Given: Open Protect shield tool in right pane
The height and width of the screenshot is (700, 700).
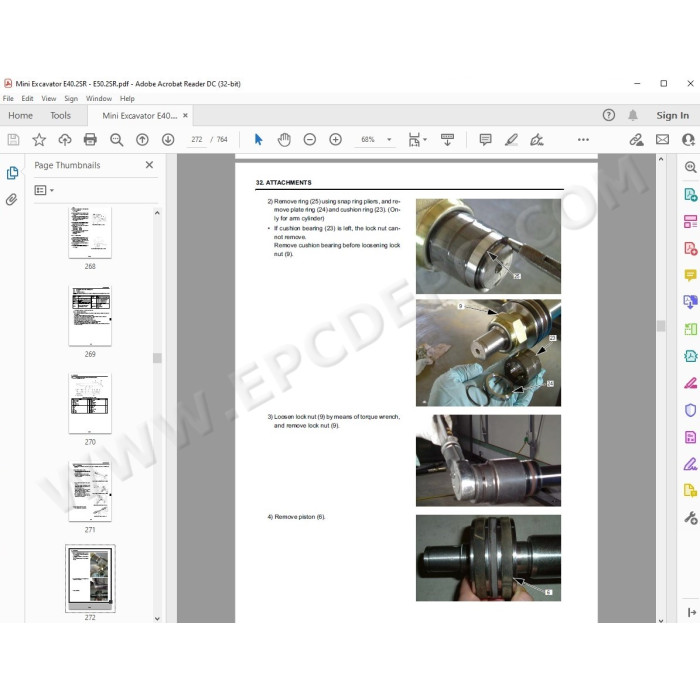Looking at the screenshot, I should 690,410.
